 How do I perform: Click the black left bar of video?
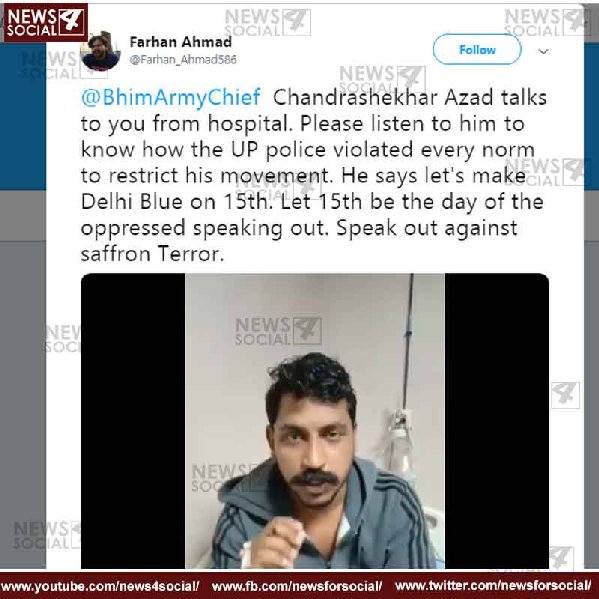point(133,421)
